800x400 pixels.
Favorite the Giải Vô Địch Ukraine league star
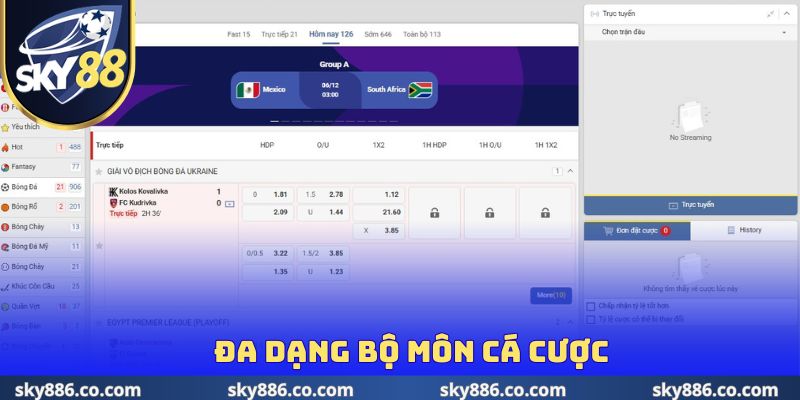pyautogui.click(x=99, y=172)
